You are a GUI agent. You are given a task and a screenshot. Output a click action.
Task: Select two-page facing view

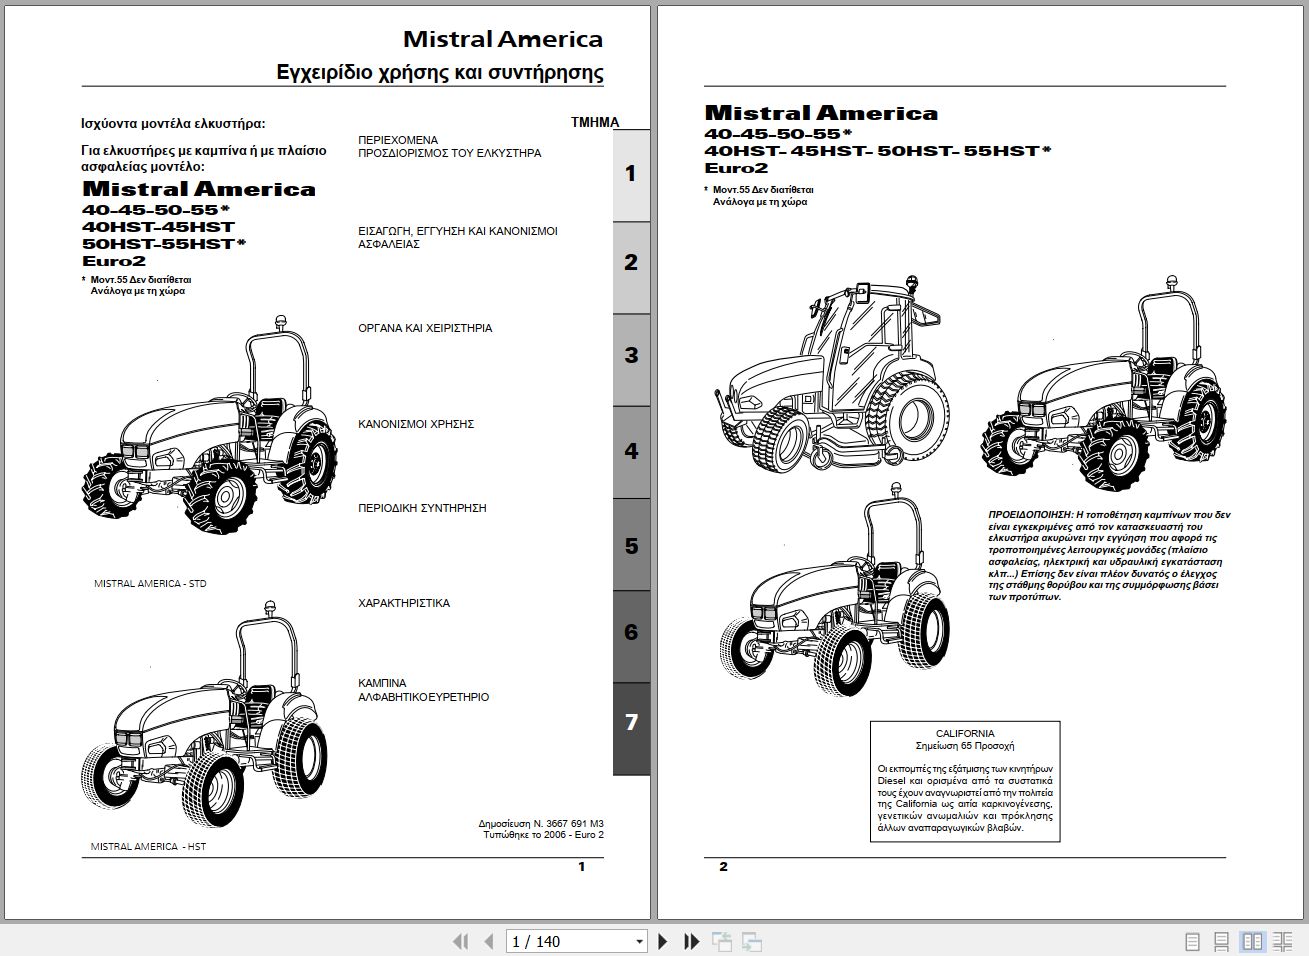[x=1252, y=942]
